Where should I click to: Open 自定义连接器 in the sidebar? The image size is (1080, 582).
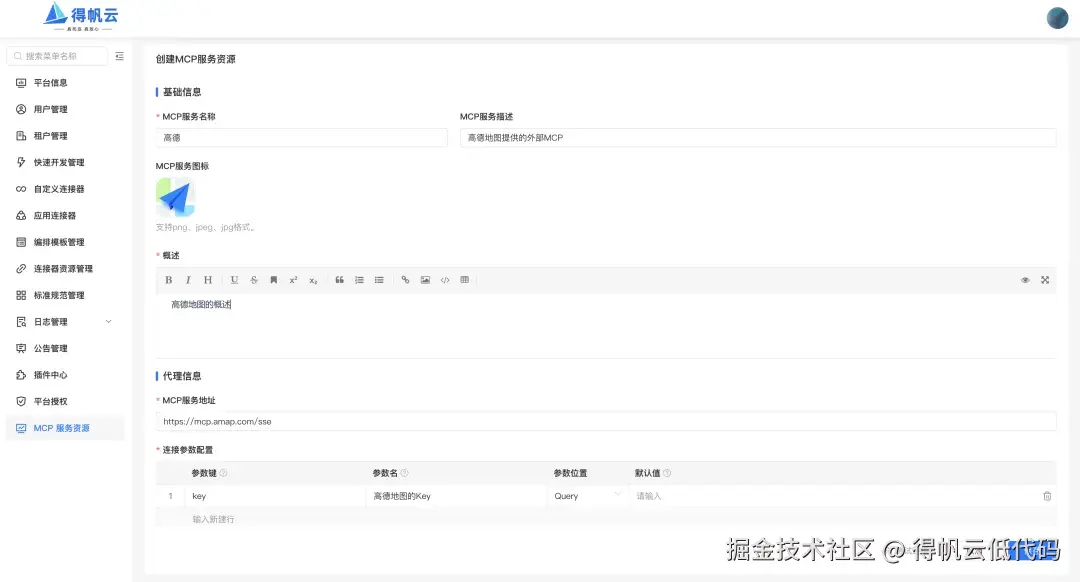coord(65,189)
